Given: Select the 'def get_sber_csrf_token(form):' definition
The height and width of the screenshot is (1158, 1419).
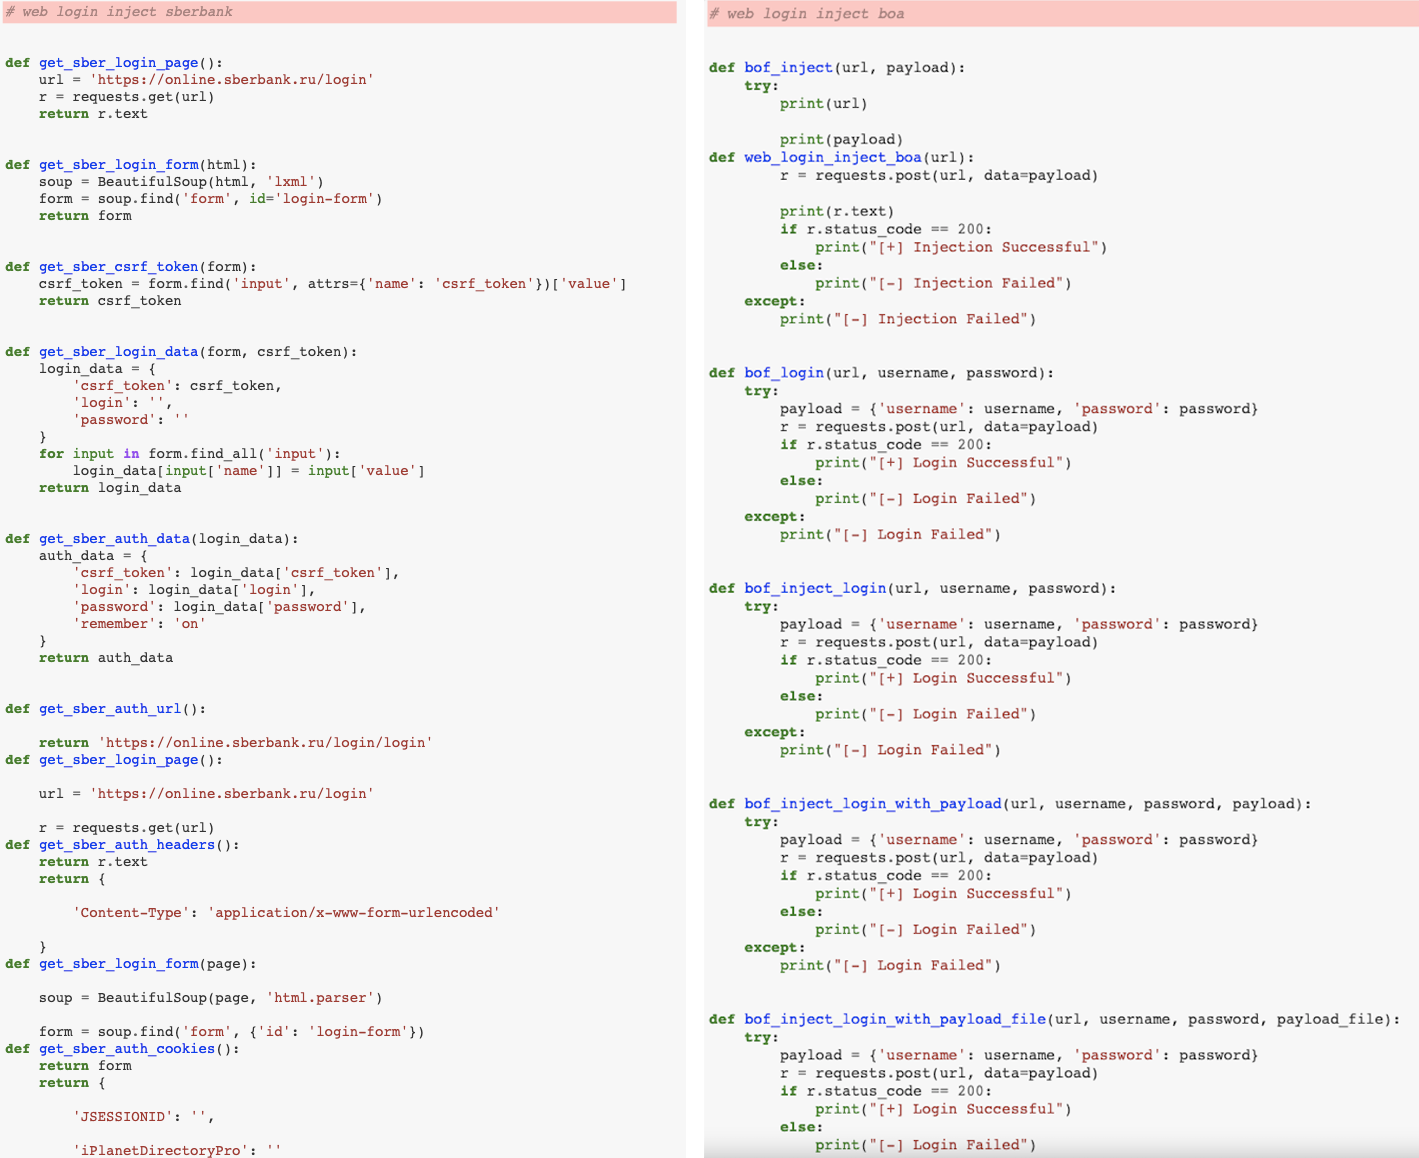Looking at the screenshot, I should (x=131, y=266).
